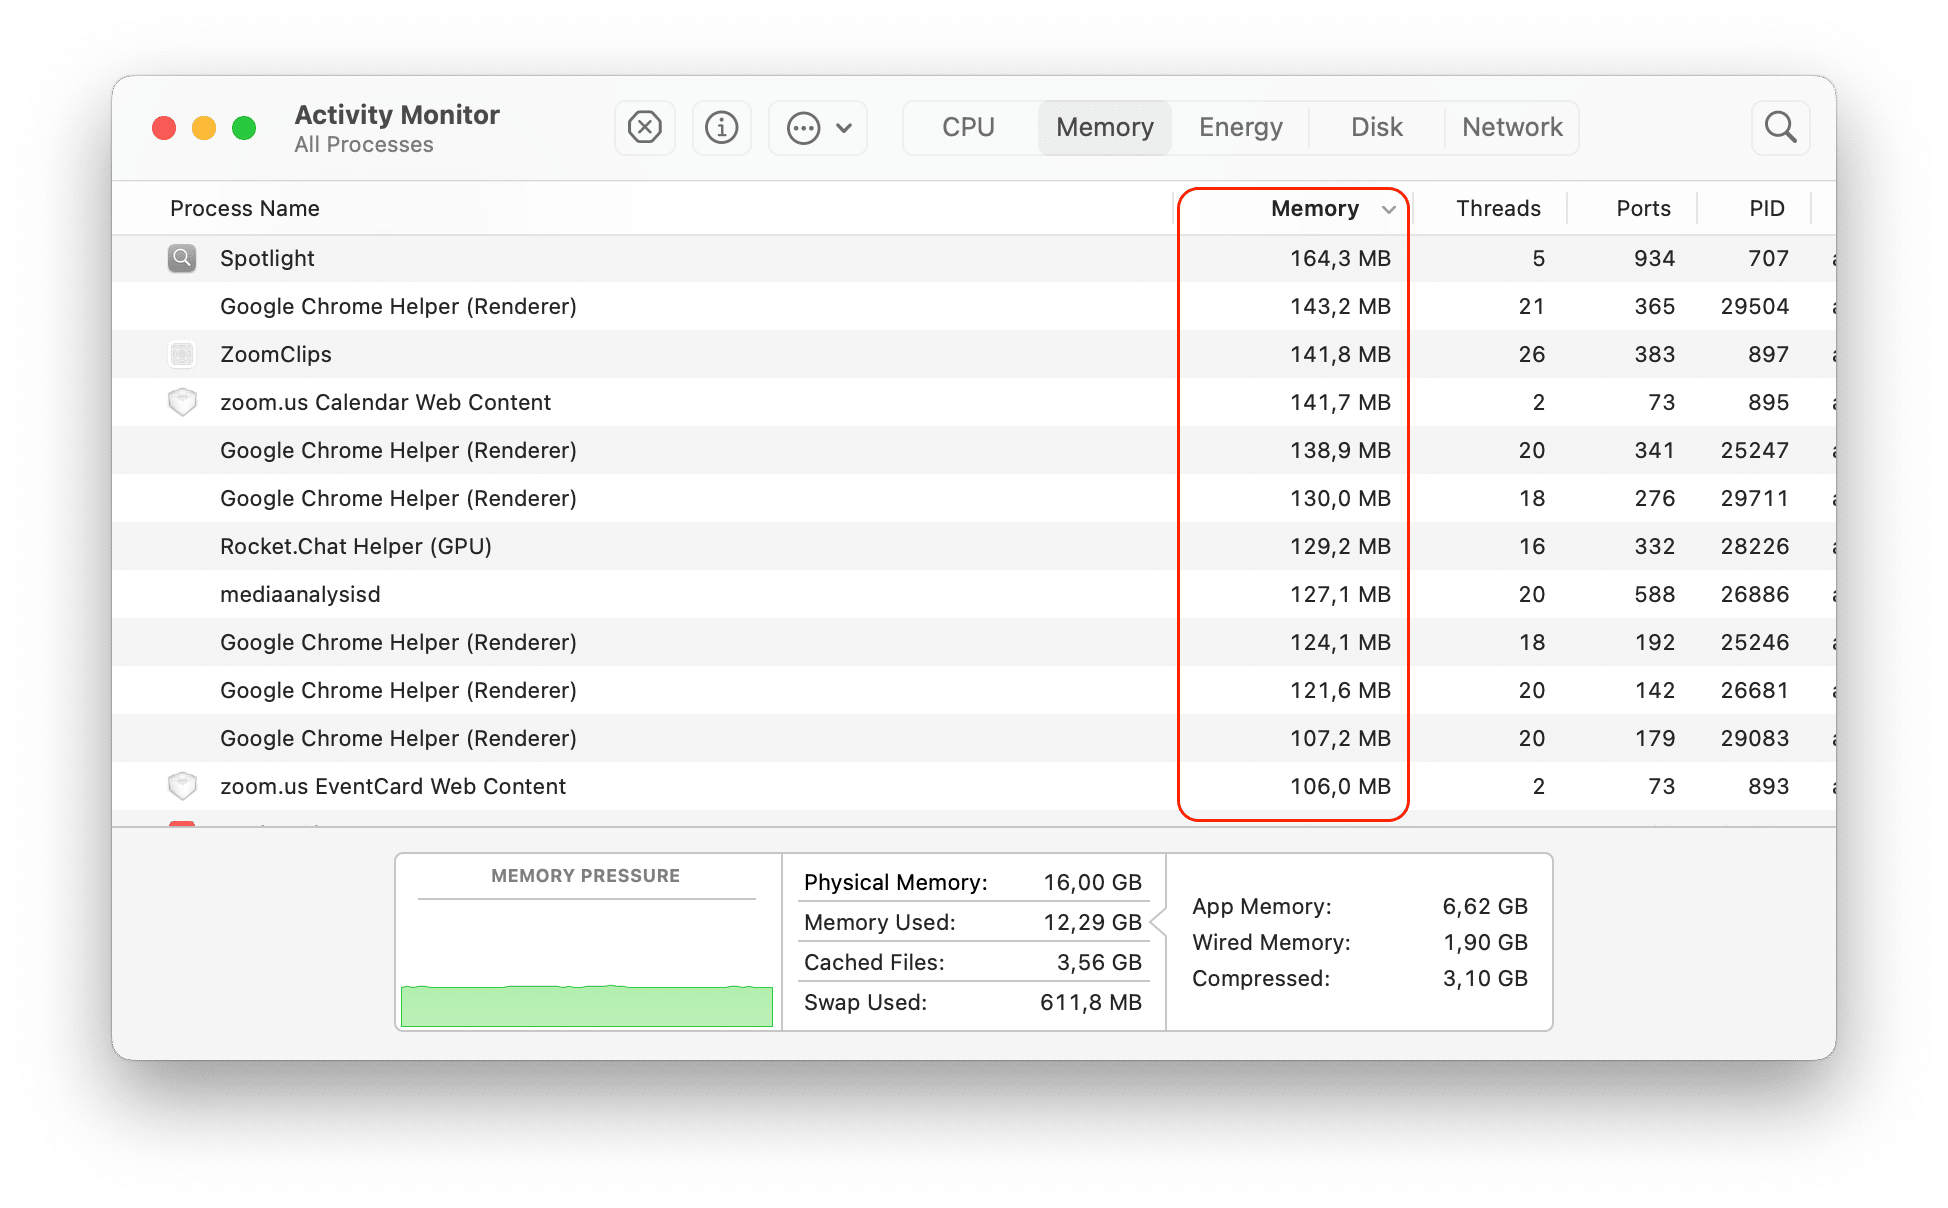Select Chrome Helper with PID 25247
This screenshot has height=1208, width=1948.
coord(974,450)
